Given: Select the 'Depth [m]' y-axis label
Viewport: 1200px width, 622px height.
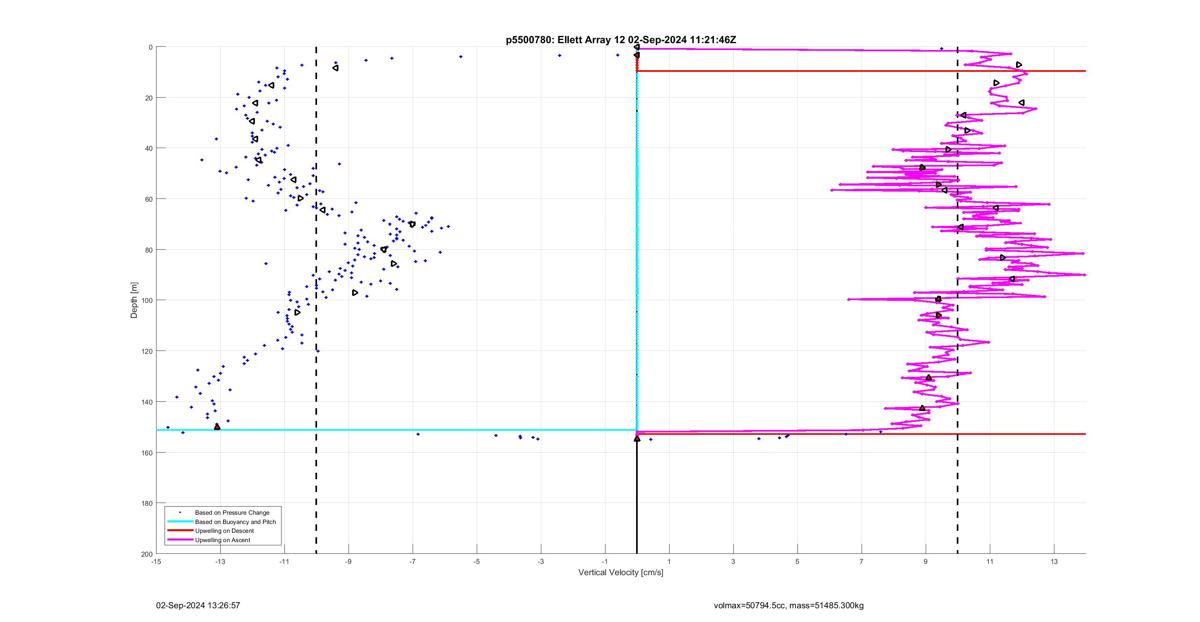Looking at the screenshot, I should tap(134, 300).
